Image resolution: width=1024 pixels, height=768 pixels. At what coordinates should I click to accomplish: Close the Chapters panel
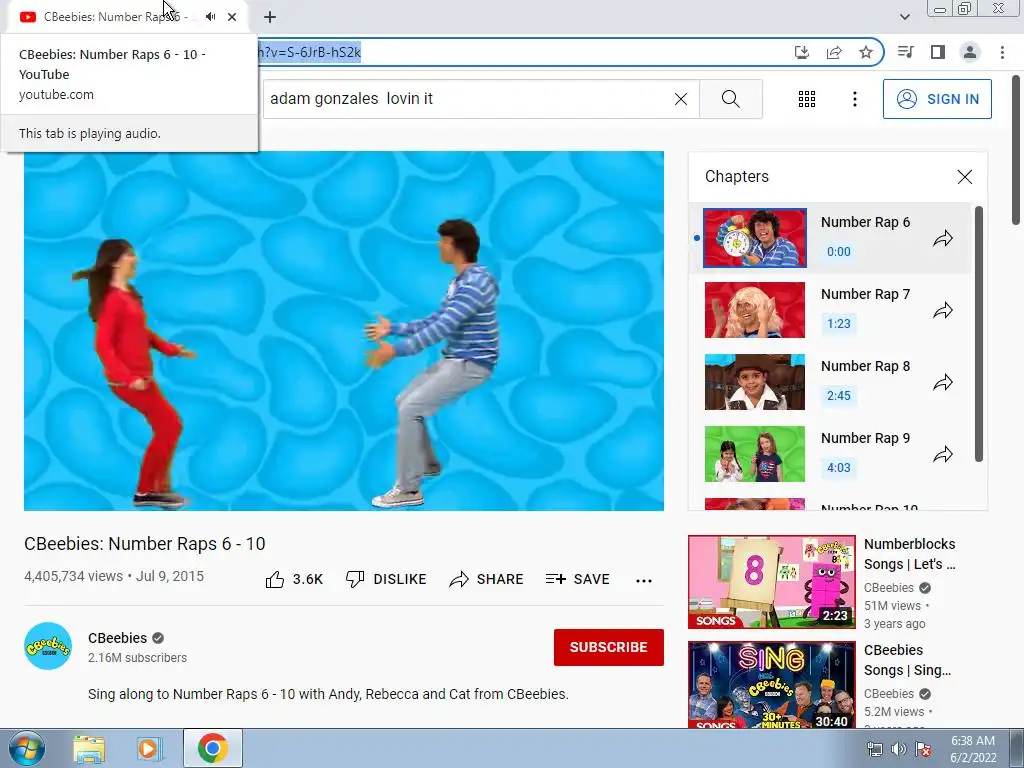pos(965,177)
